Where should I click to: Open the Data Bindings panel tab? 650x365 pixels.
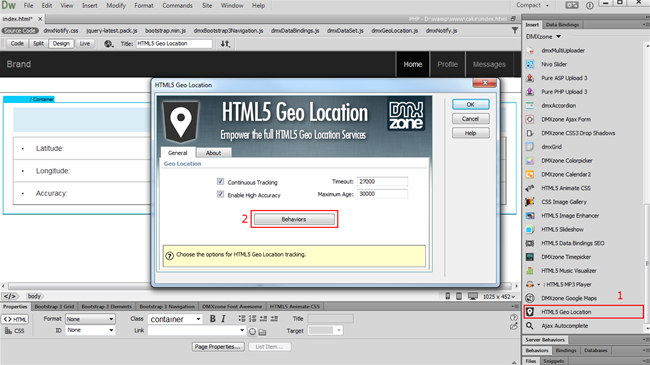(562, 25)
